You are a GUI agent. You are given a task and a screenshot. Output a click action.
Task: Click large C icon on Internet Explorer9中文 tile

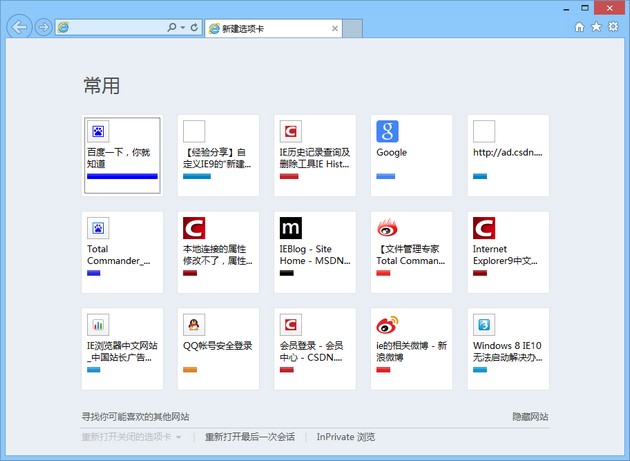pos(484,228)
